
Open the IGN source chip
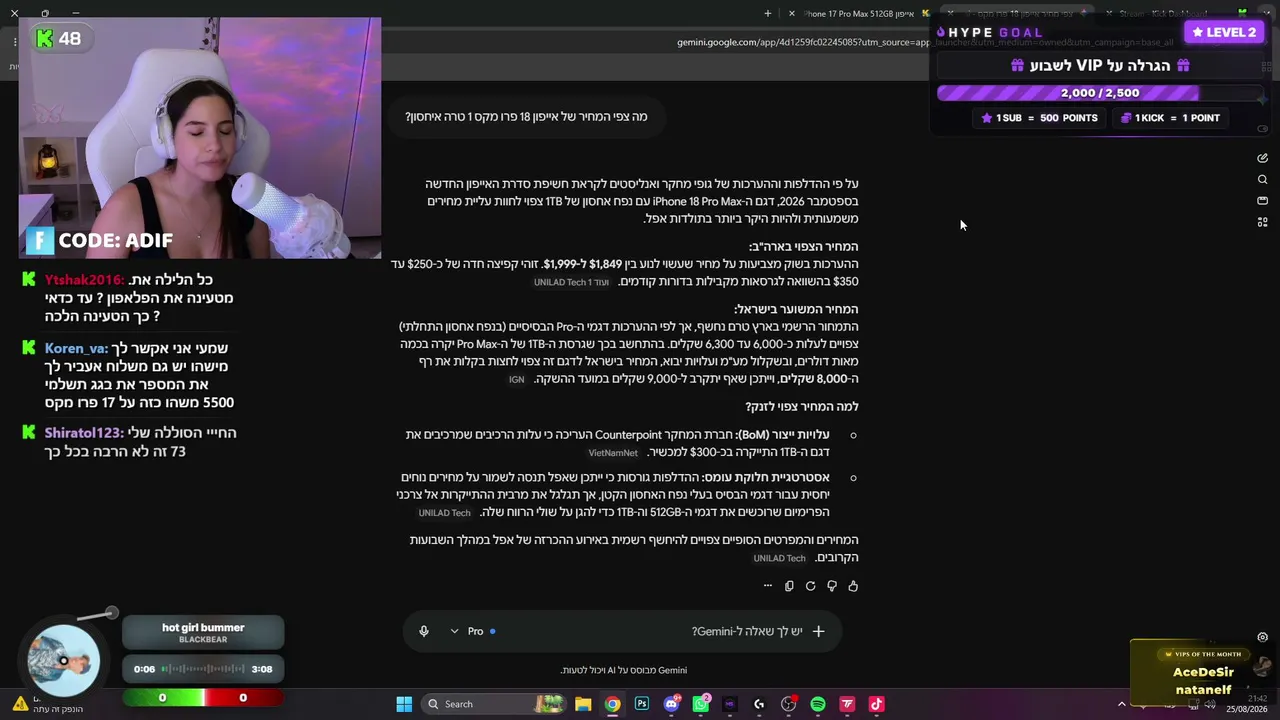[x=516, y=380]
